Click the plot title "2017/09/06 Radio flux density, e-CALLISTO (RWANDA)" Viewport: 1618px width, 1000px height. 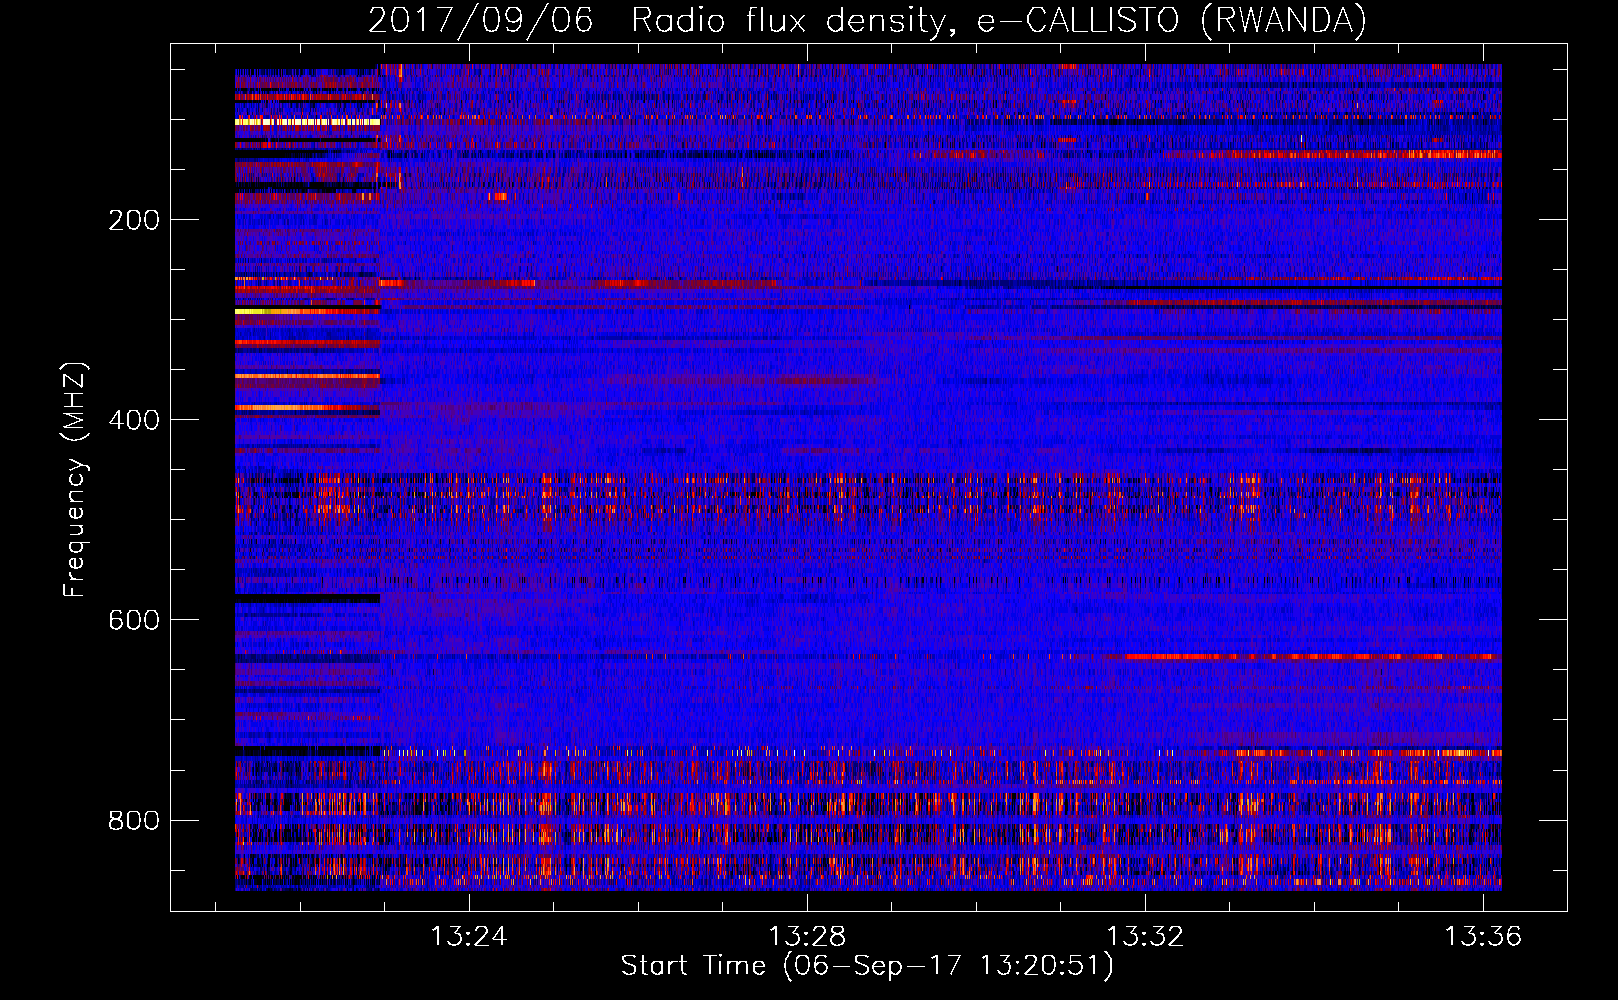[x=867, y=20]
